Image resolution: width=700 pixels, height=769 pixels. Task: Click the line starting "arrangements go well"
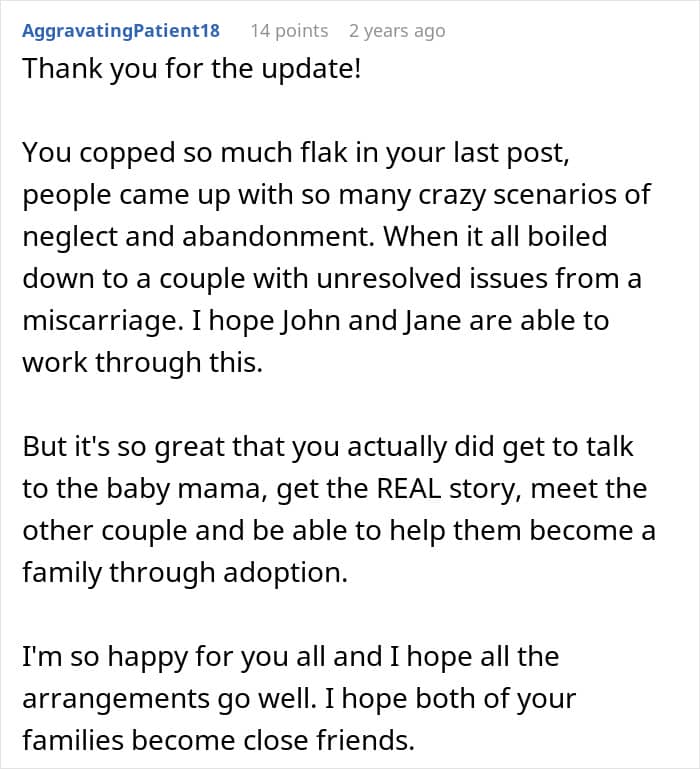click(299, 699)
